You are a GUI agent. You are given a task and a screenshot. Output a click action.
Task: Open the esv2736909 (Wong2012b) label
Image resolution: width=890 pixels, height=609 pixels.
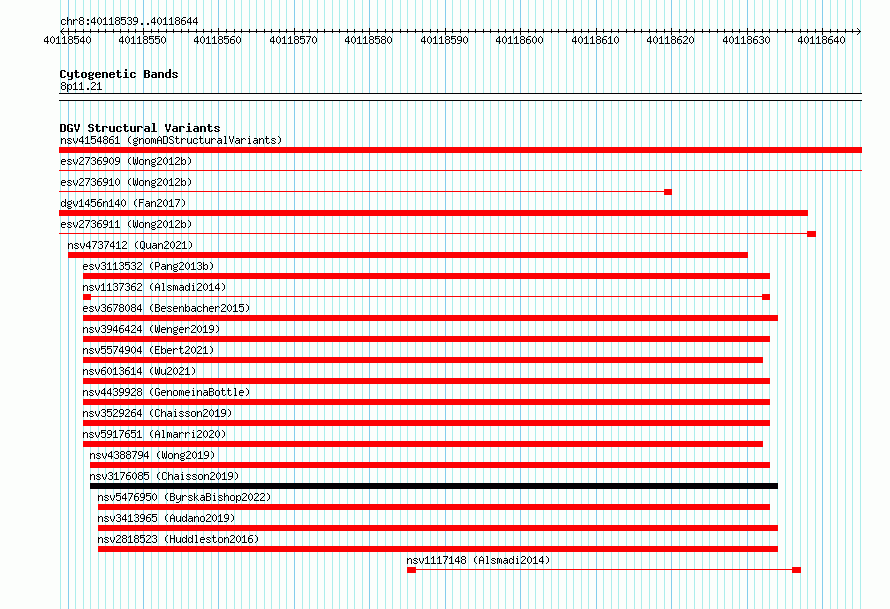pos(126,161)
